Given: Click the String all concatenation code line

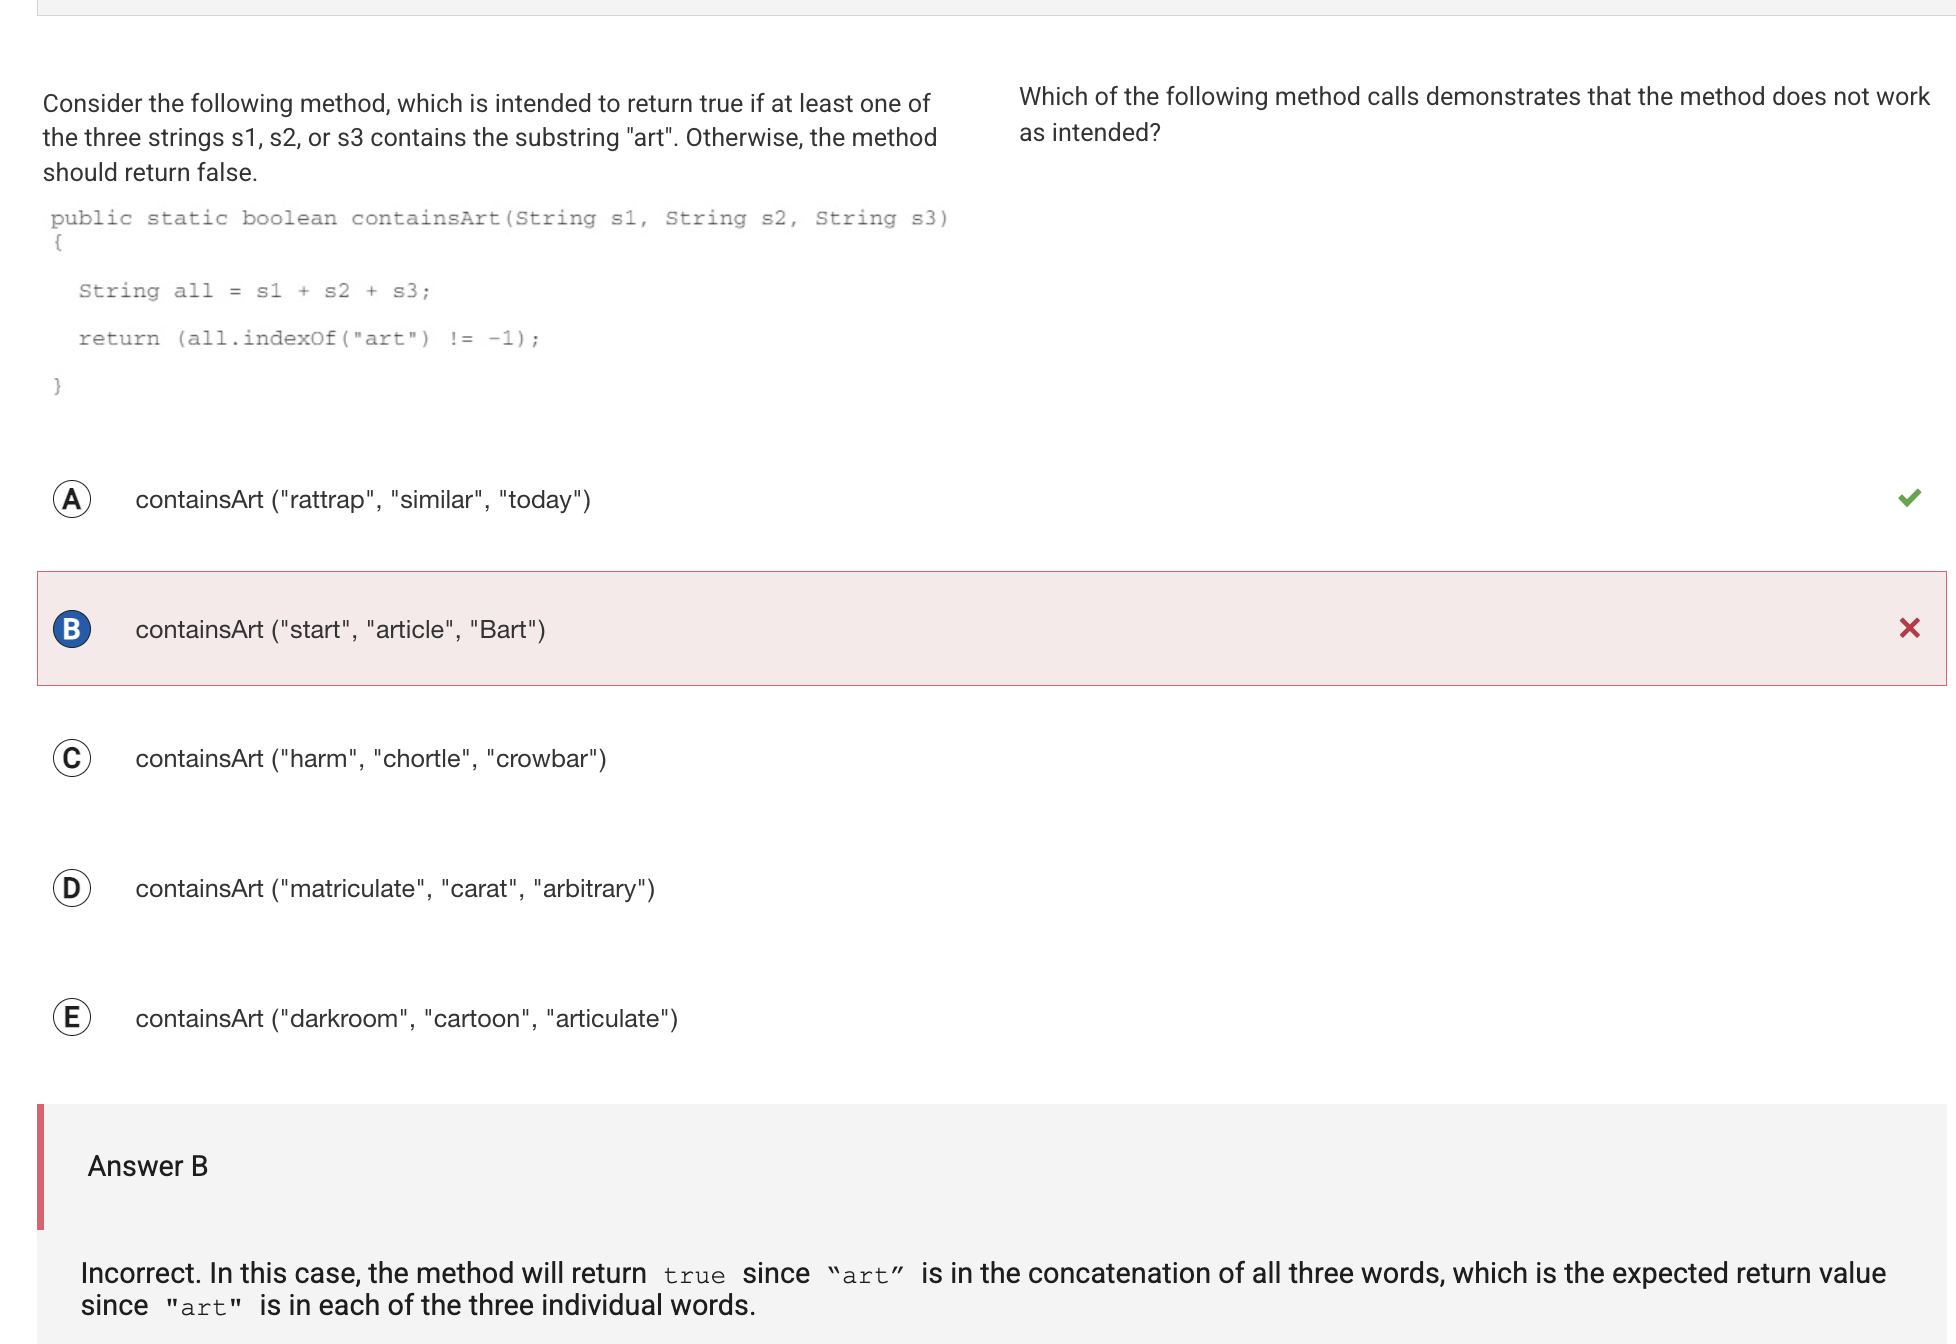Looking at the screenshot, I should point(254,291).
